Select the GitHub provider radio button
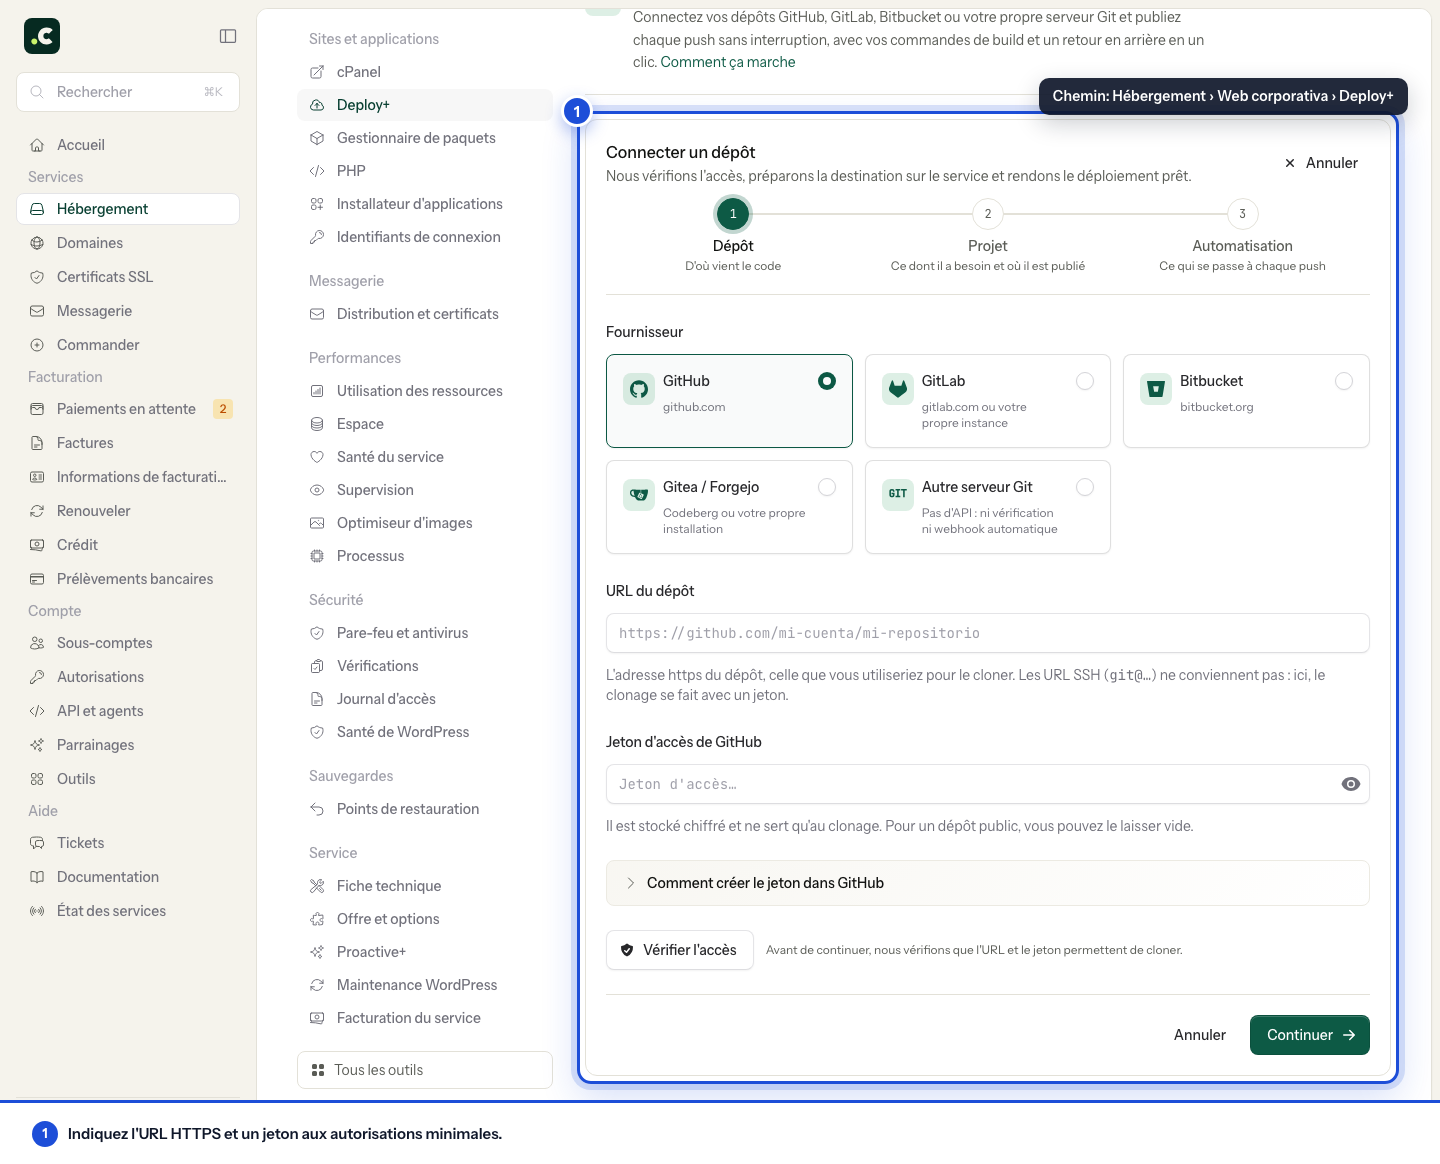The width and height of the screenshot is (1440, 1164). 827,381
